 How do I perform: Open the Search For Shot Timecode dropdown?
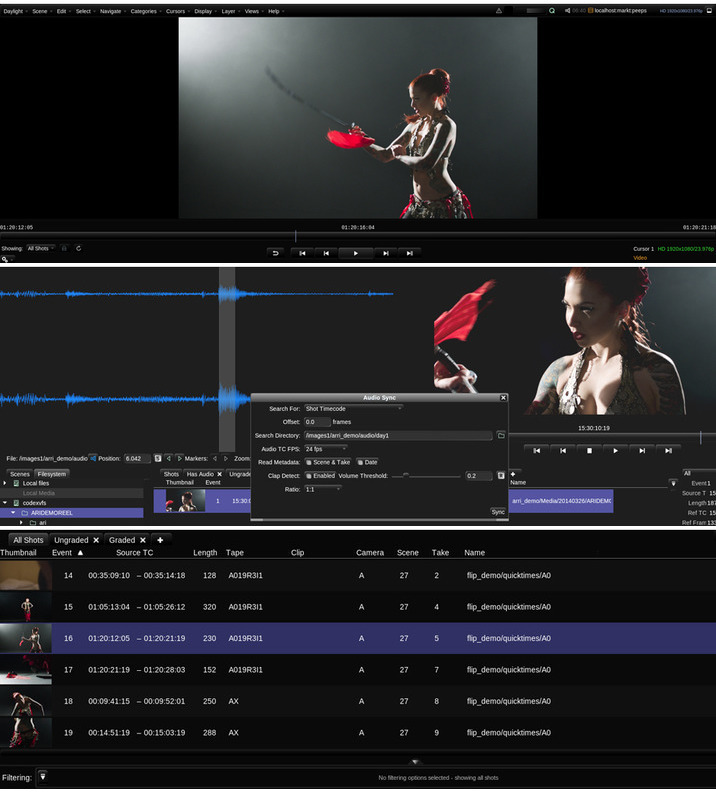pos(353,408)
